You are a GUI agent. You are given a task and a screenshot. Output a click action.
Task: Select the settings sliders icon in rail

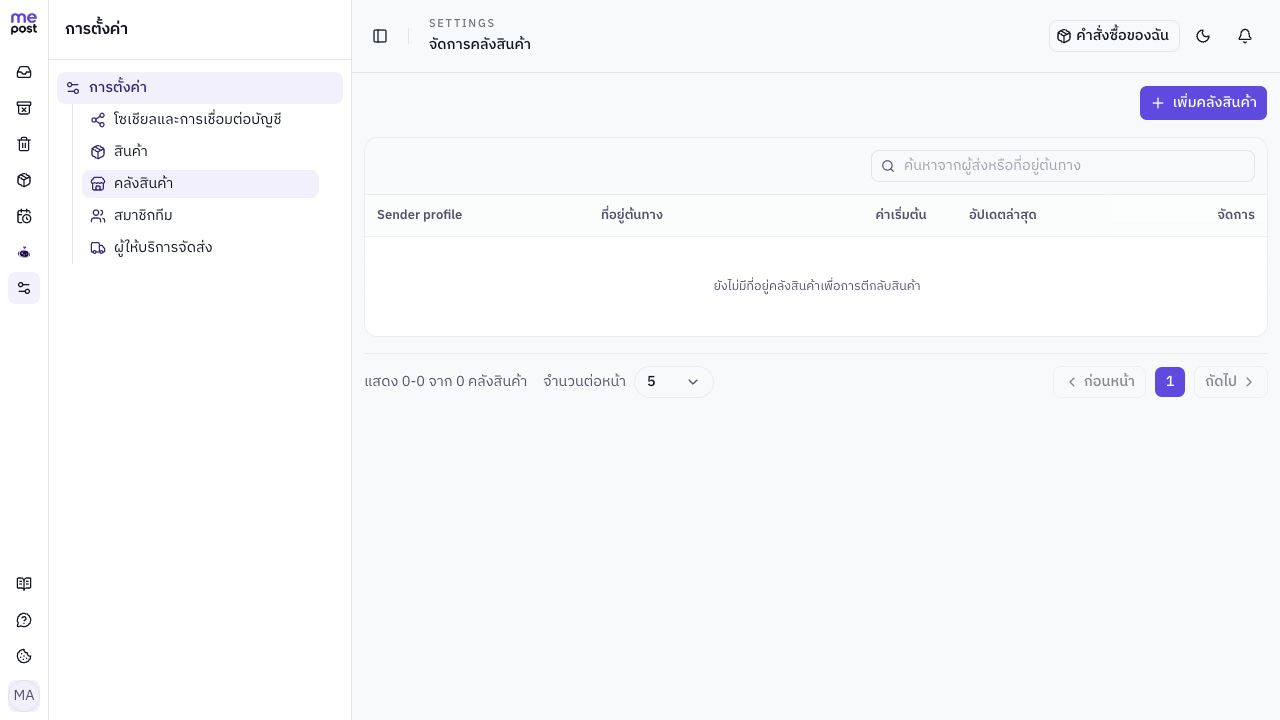(x=24, y=288)
